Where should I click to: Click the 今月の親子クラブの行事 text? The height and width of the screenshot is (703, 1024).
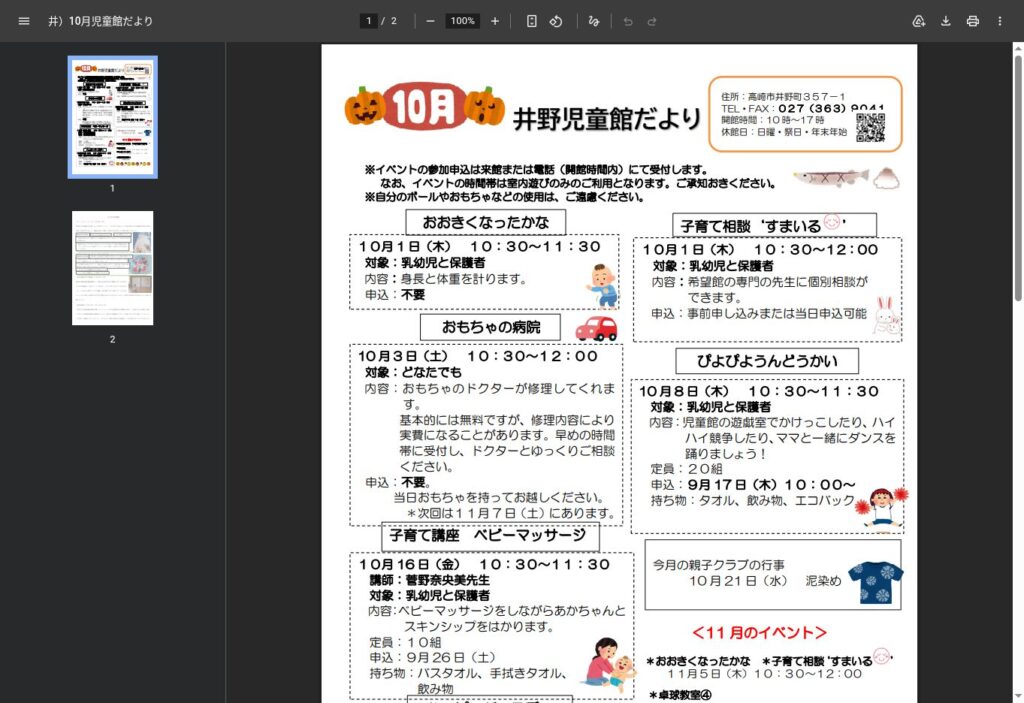(718, 564)
